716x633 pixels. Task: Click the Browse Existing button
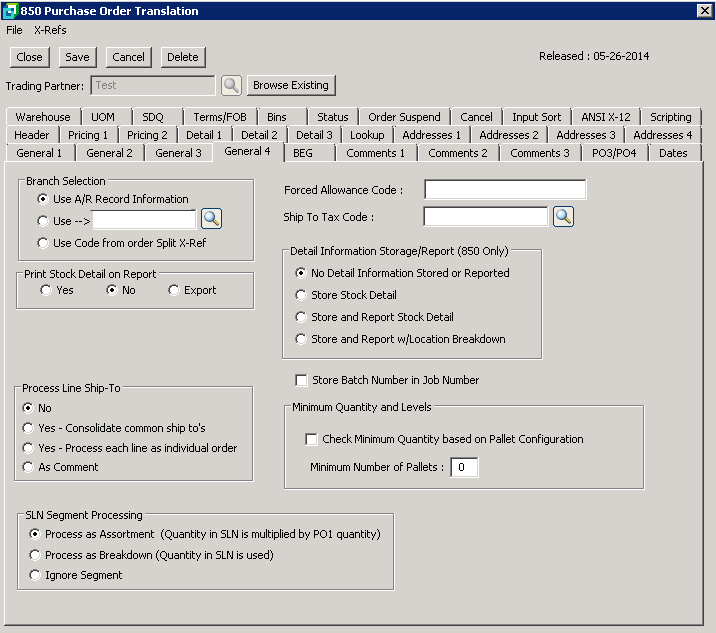(x=291, y=86)
